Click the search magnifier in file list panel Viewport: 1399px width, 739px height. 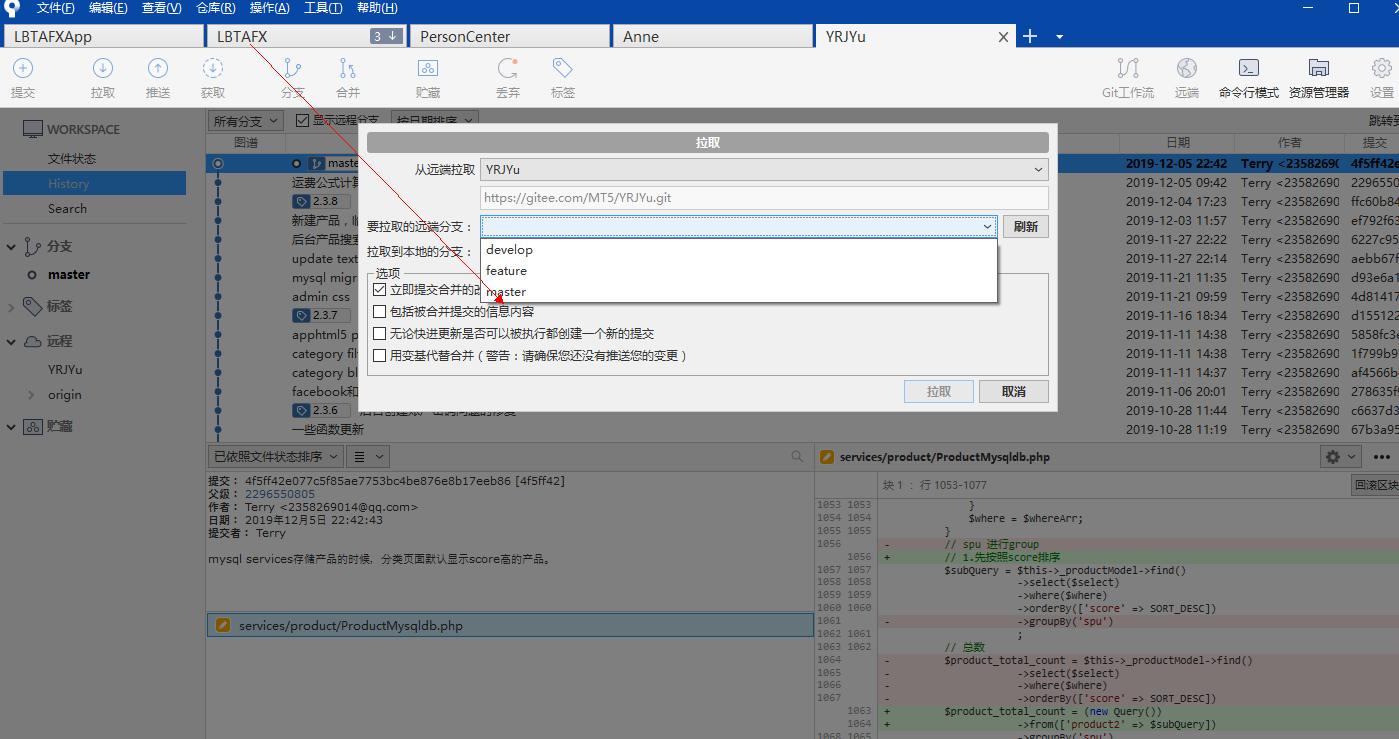[x=797, y=456]
